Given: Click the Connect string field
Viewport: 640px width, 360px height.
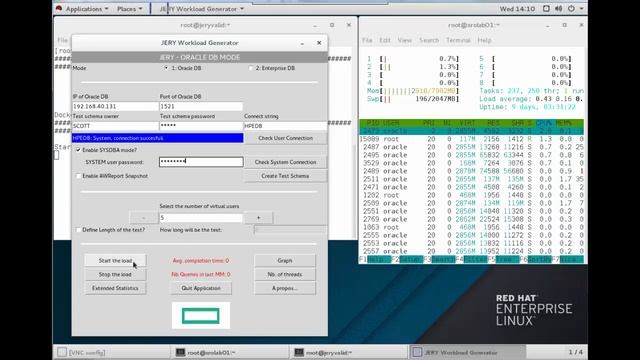Looking at the screenshot, I should 285,126.
